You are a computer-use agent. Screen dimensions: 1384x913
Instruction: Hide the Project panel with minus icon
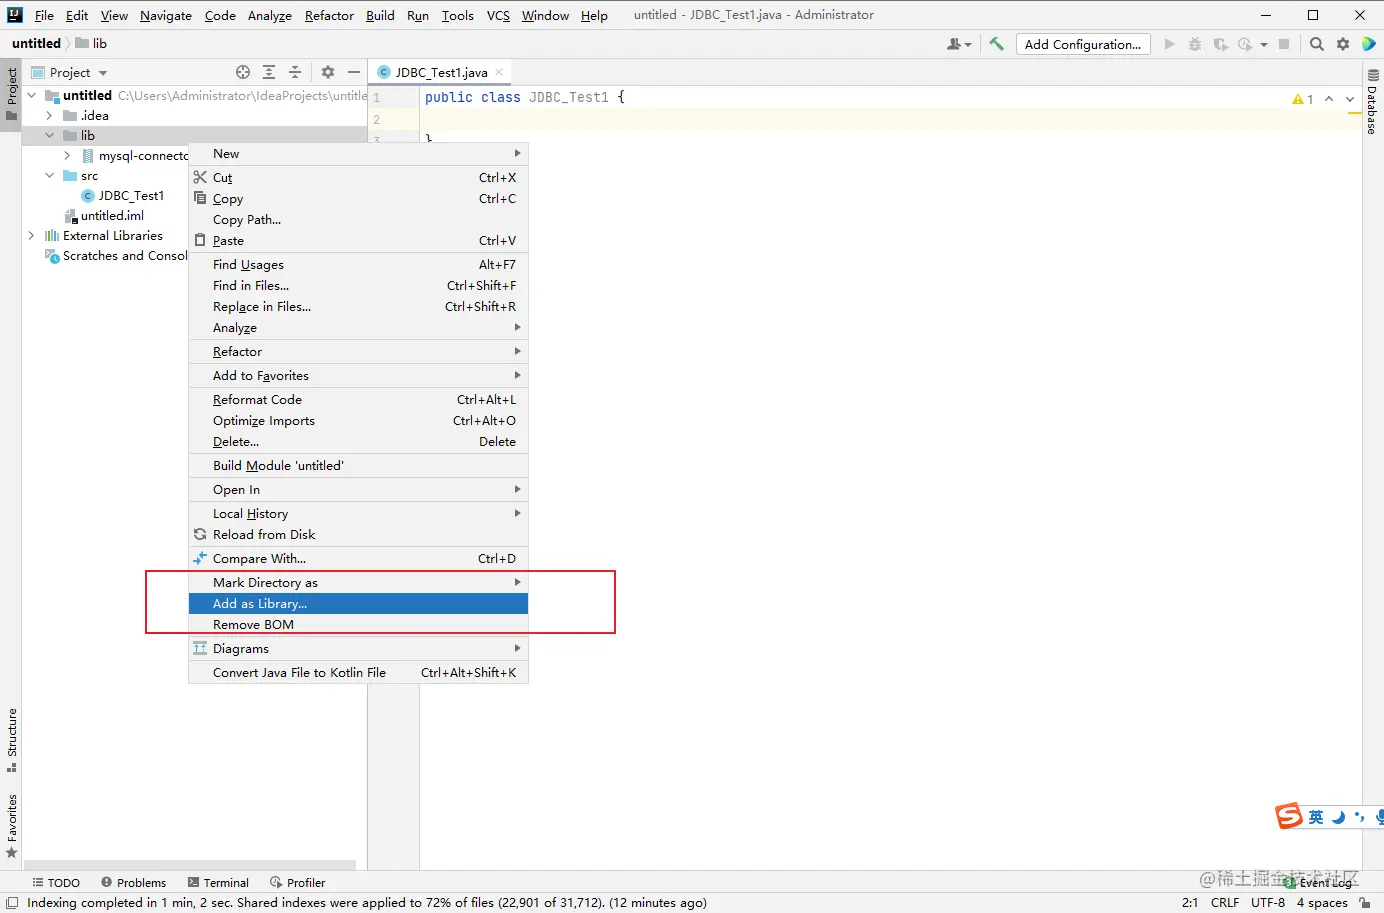point(354,72)
